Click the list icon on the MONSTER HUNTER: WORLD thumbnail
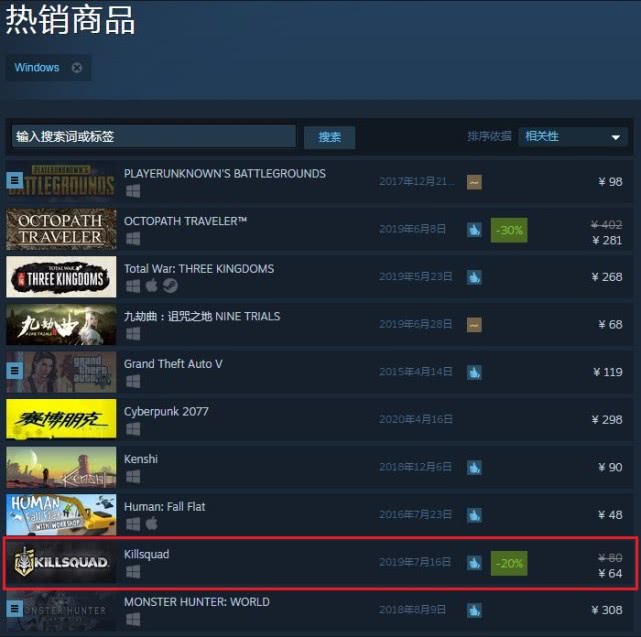The image size is (641, 637). pos(14,609)
